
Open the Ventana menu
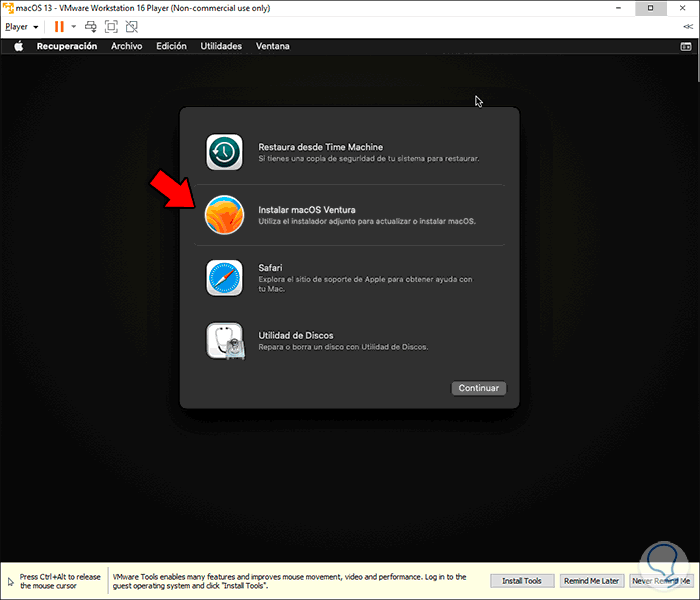click(273, 46)
